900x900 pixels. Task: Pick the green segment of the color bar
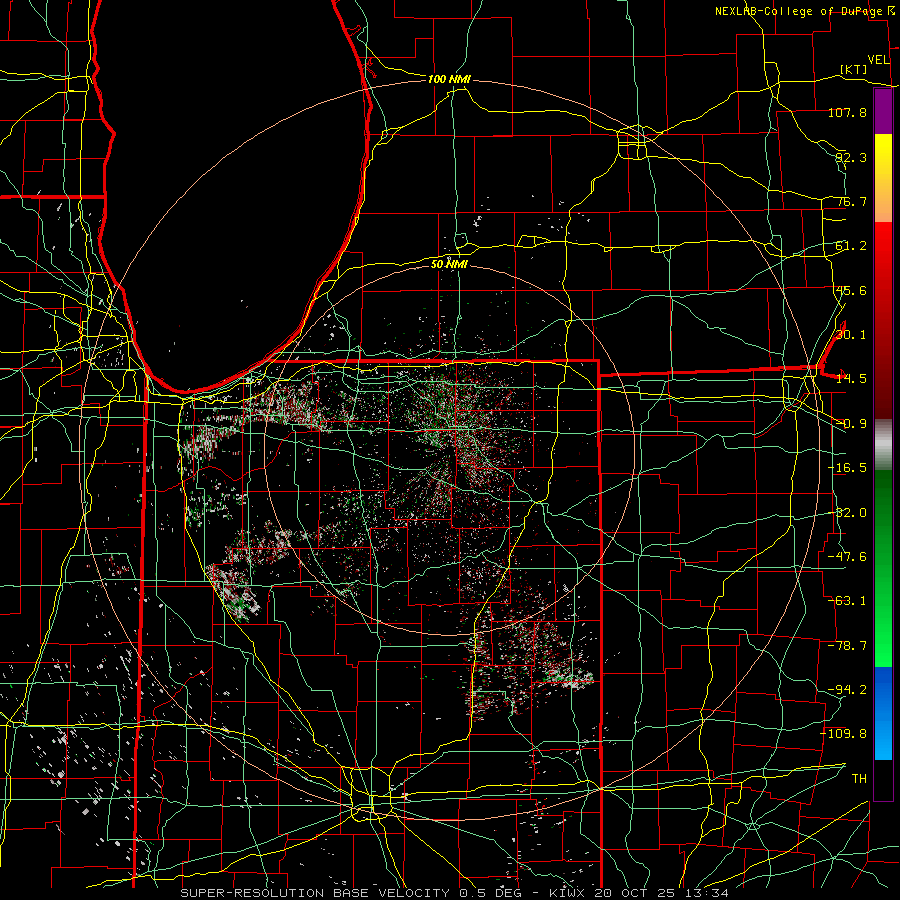click(x=883, y=569)
